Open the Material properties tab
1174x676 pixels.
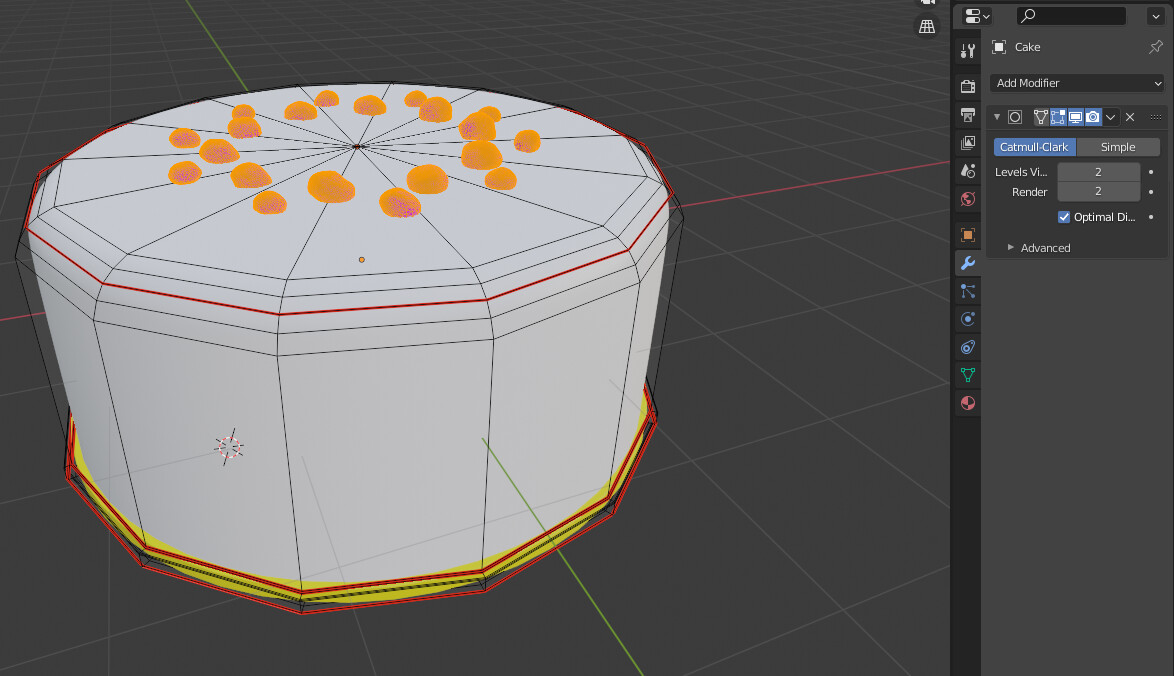[967, 403]
